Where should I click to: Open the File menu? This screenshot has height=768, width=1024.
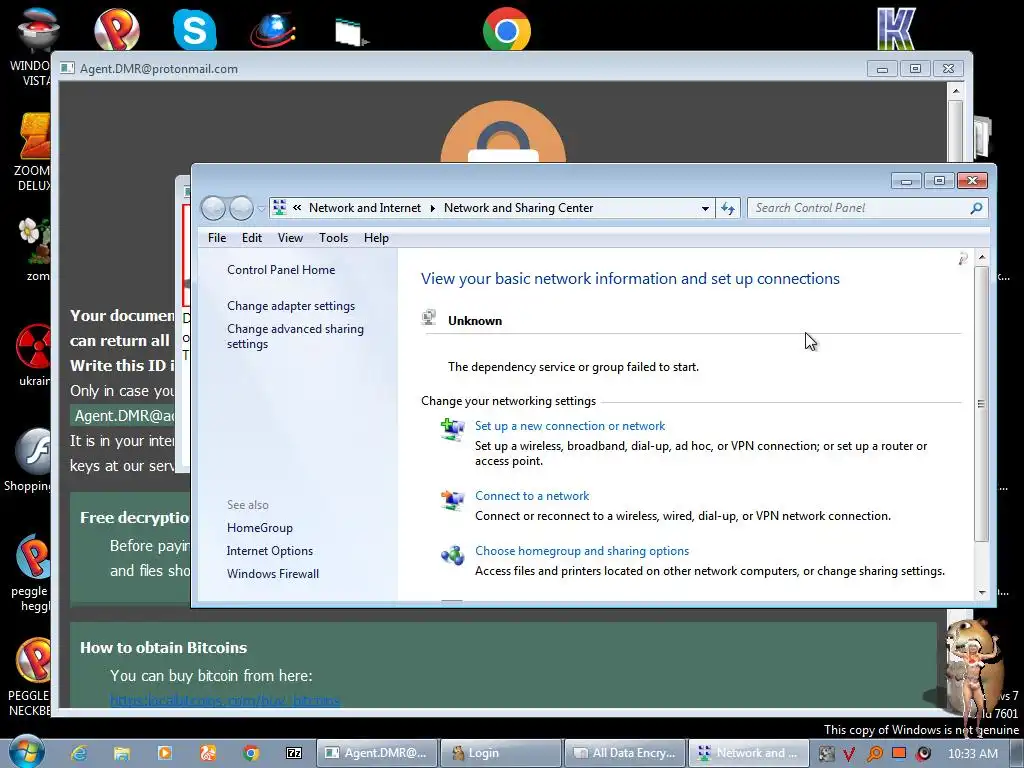pyautogui.click(x=217, y=238)
